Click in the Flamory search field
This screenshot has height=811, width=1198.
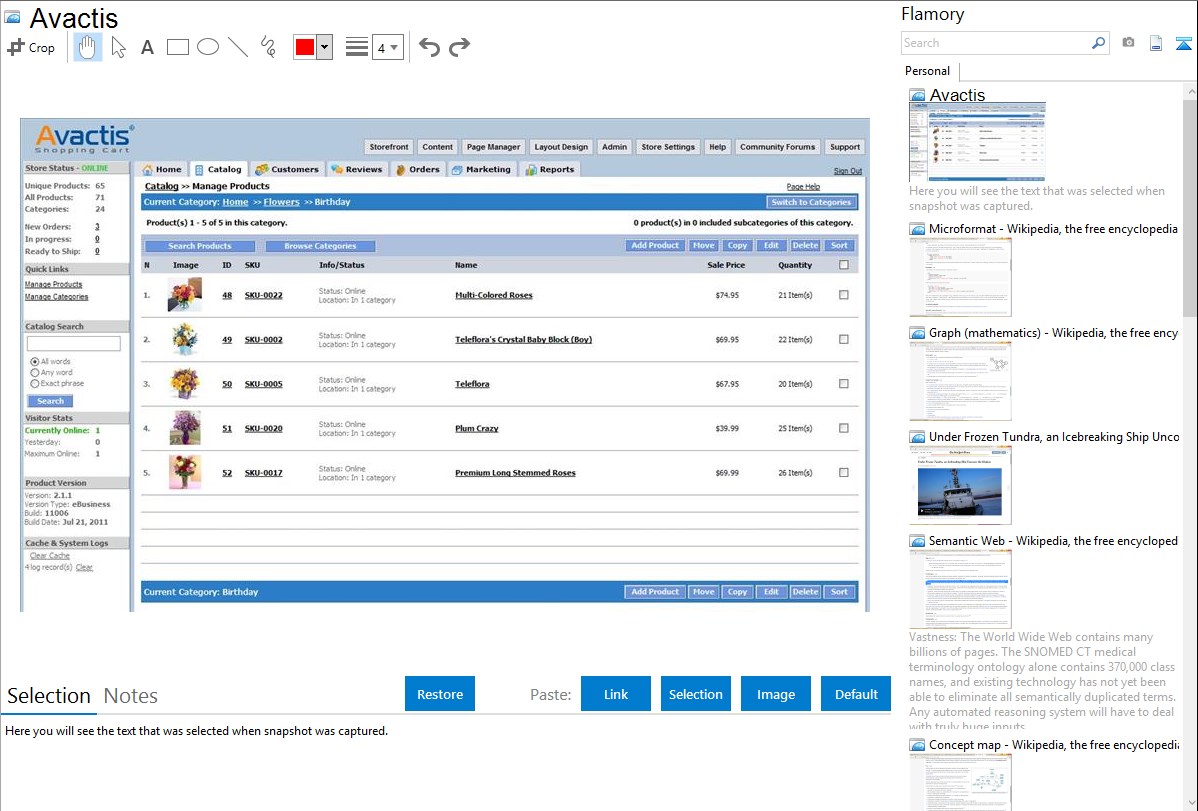[x=995, y=43]
